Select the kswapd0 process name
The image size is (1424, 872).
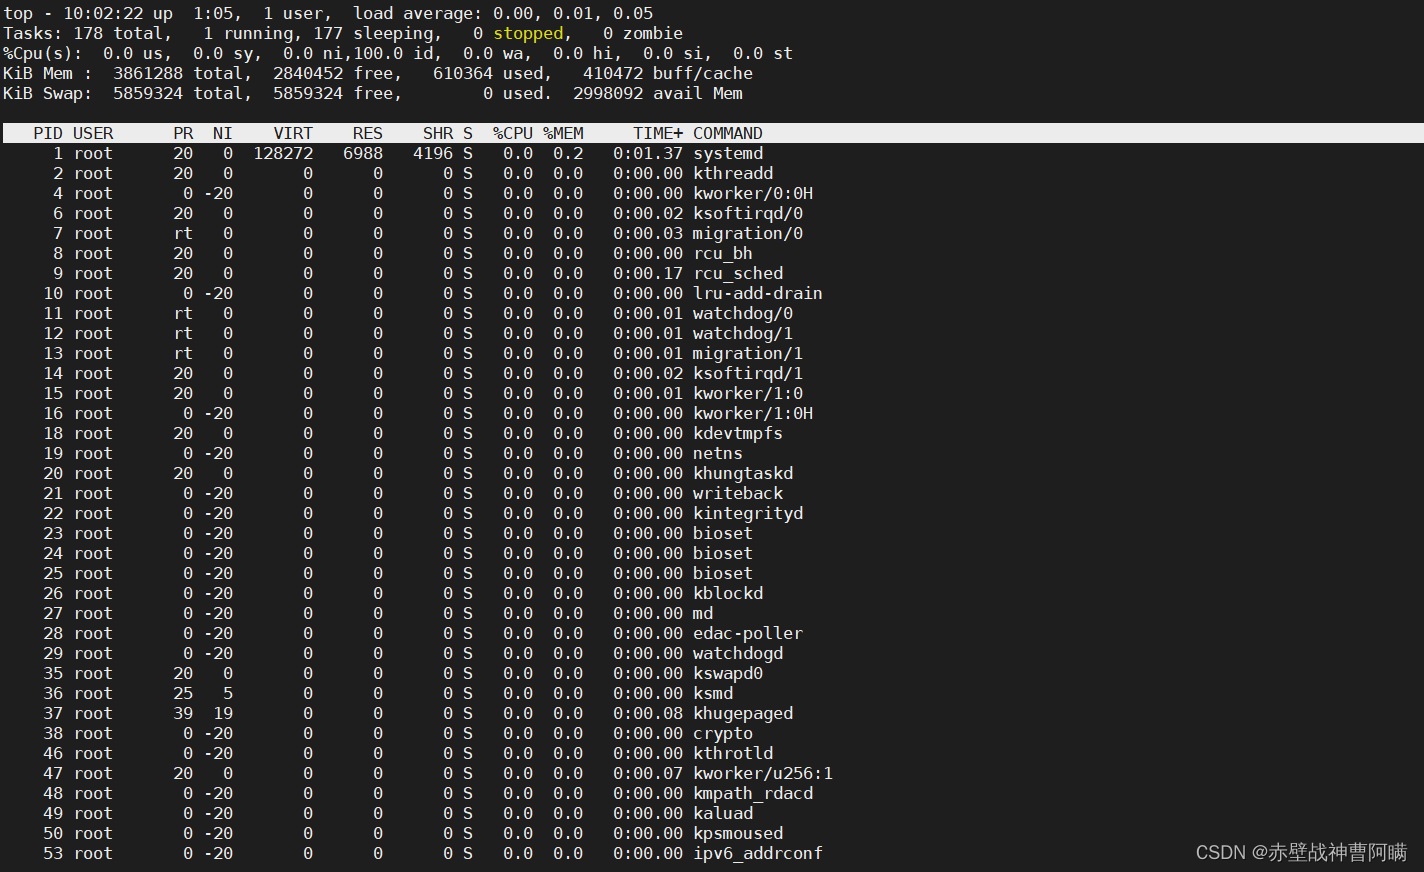728,673
